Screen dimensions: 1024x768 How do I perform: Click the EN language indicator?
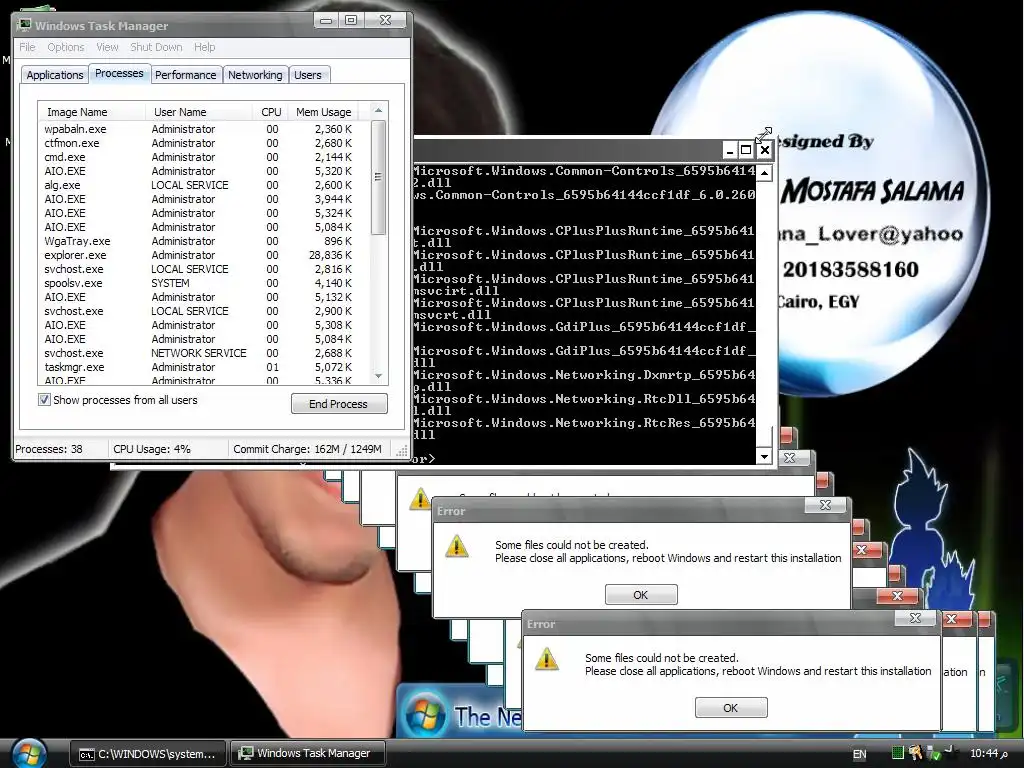[x=859, y=754]
